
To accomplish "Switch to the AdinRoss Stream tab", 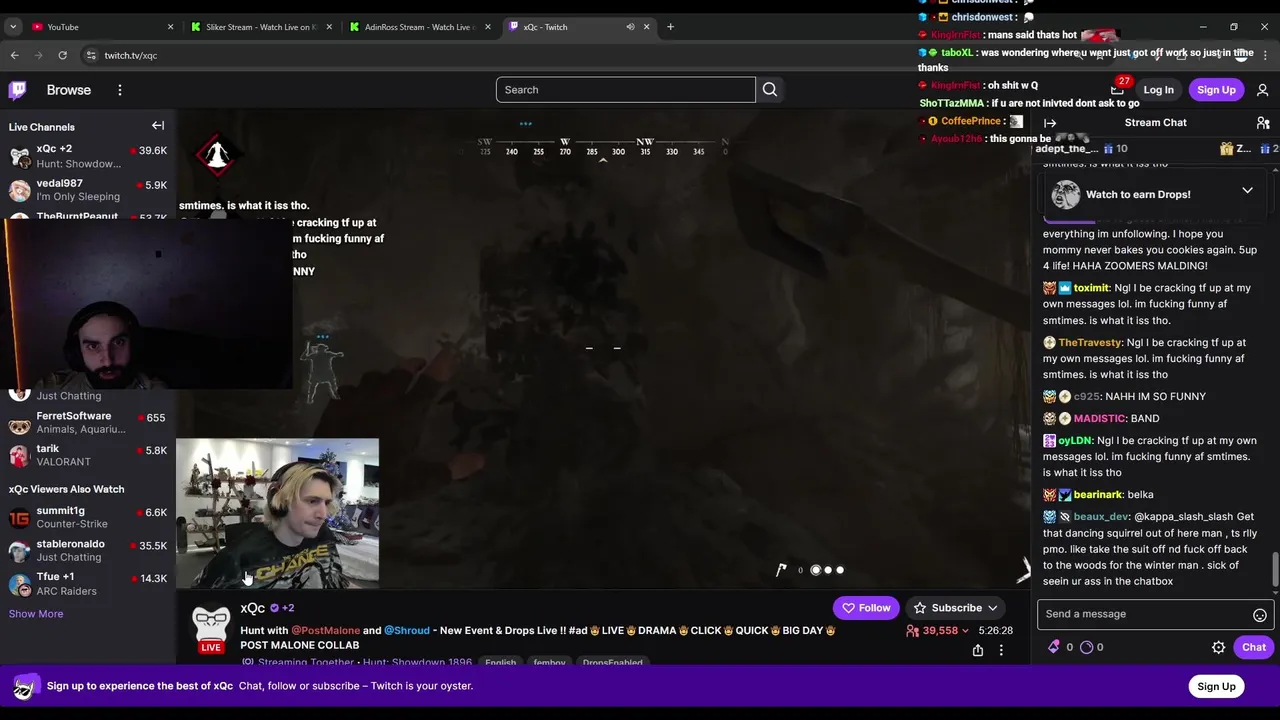I will pyautogui.click(x=420, y=27).
